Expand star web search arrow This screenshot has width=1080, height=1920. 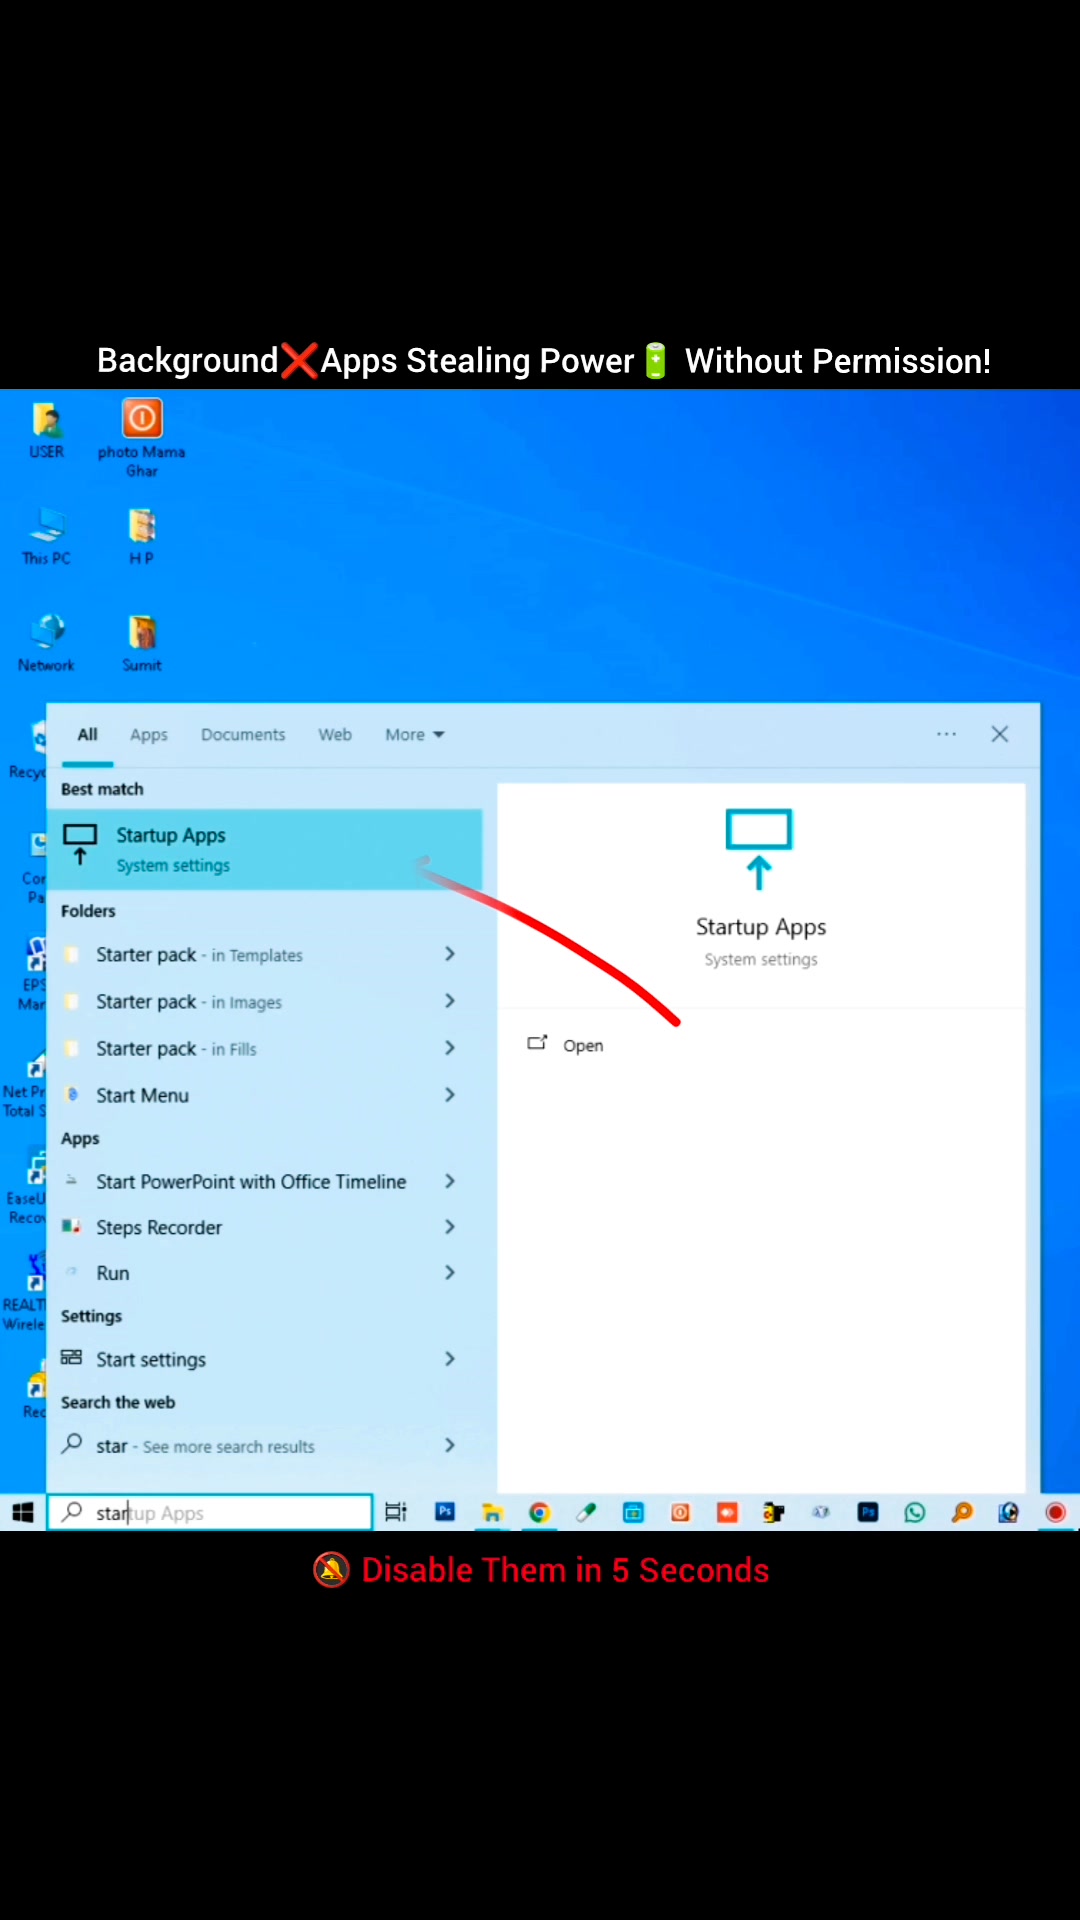click(x=450, y=1445)
